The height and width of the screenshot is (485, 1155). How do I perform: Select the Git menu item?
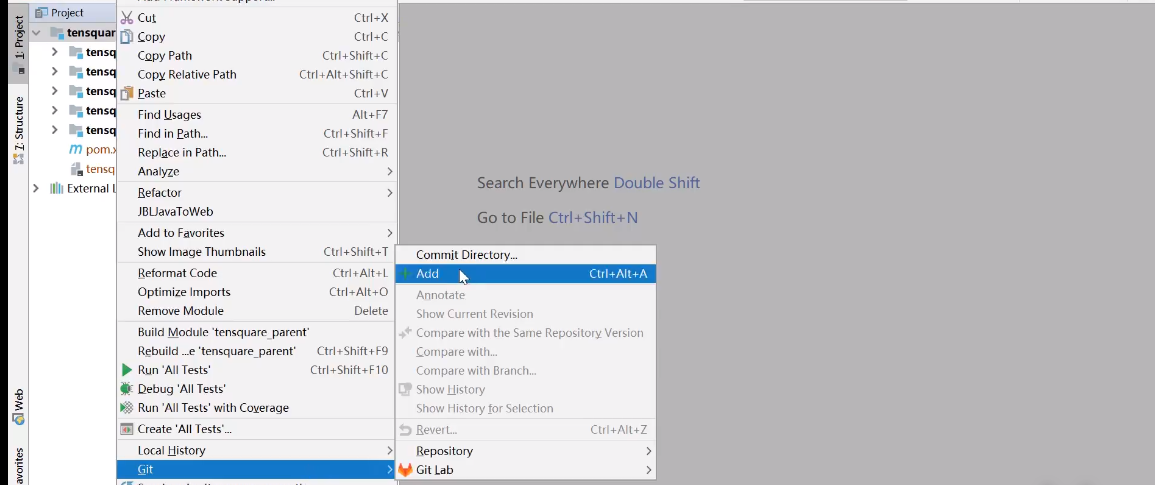tap(257, 470)
